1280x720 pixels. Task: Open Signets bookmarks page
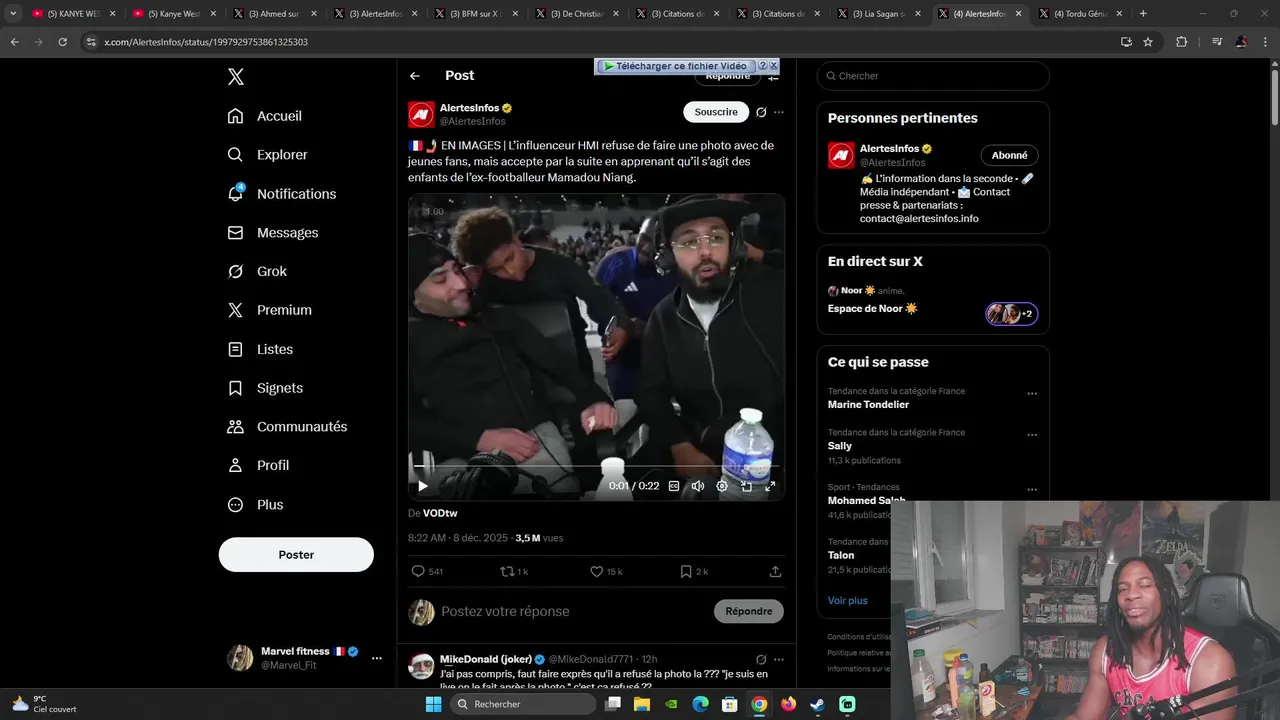click(265, 388)
